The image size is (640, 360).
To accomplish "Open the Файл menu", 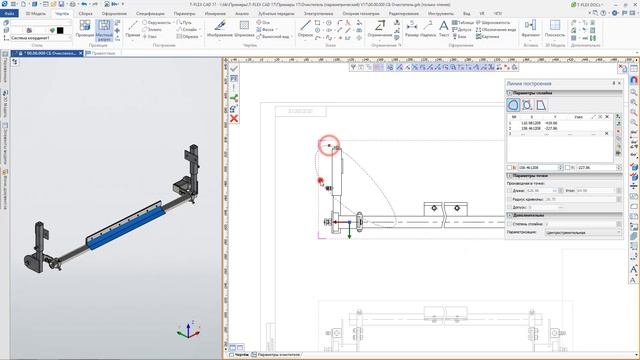I will pos(9,13).
